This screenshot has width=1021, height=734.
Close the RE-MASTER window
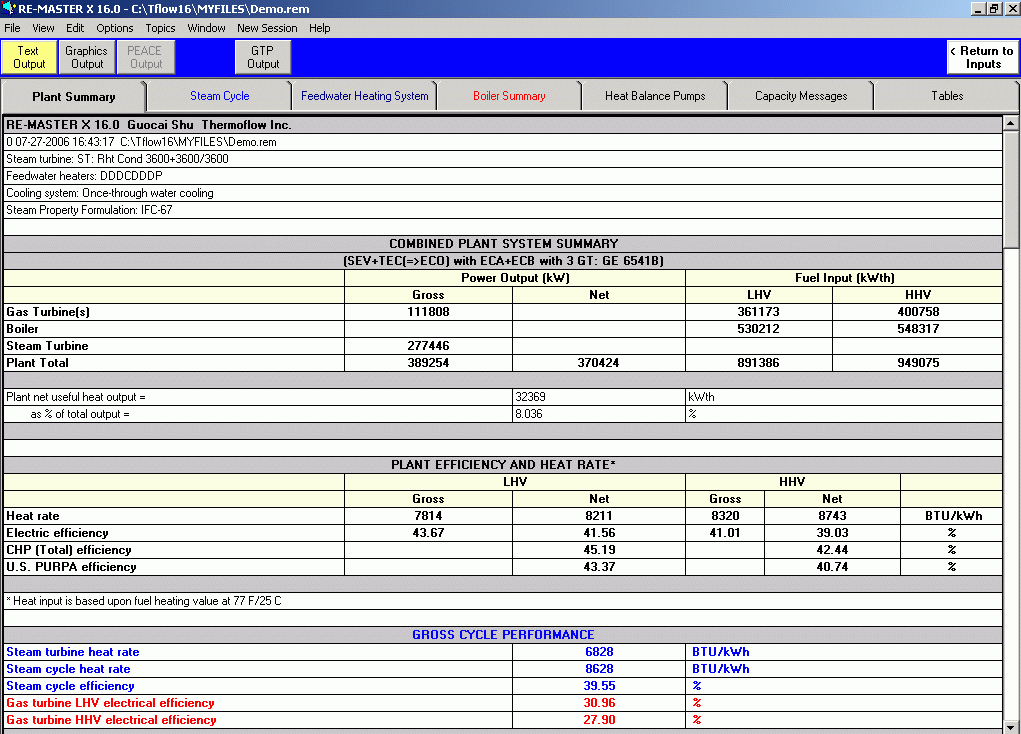tap(1010, 8)
